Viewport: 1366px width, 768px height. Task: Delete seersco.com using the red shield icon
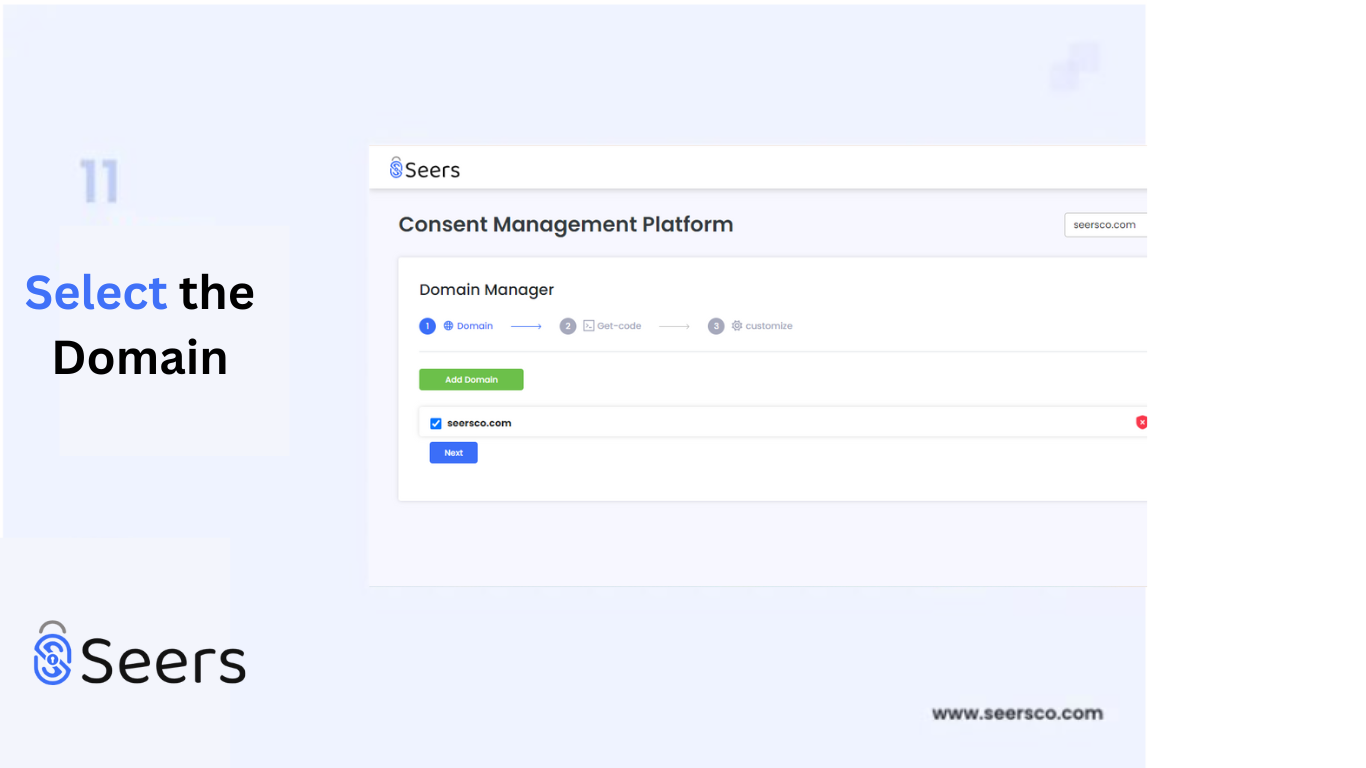(x=1141, y=423)
